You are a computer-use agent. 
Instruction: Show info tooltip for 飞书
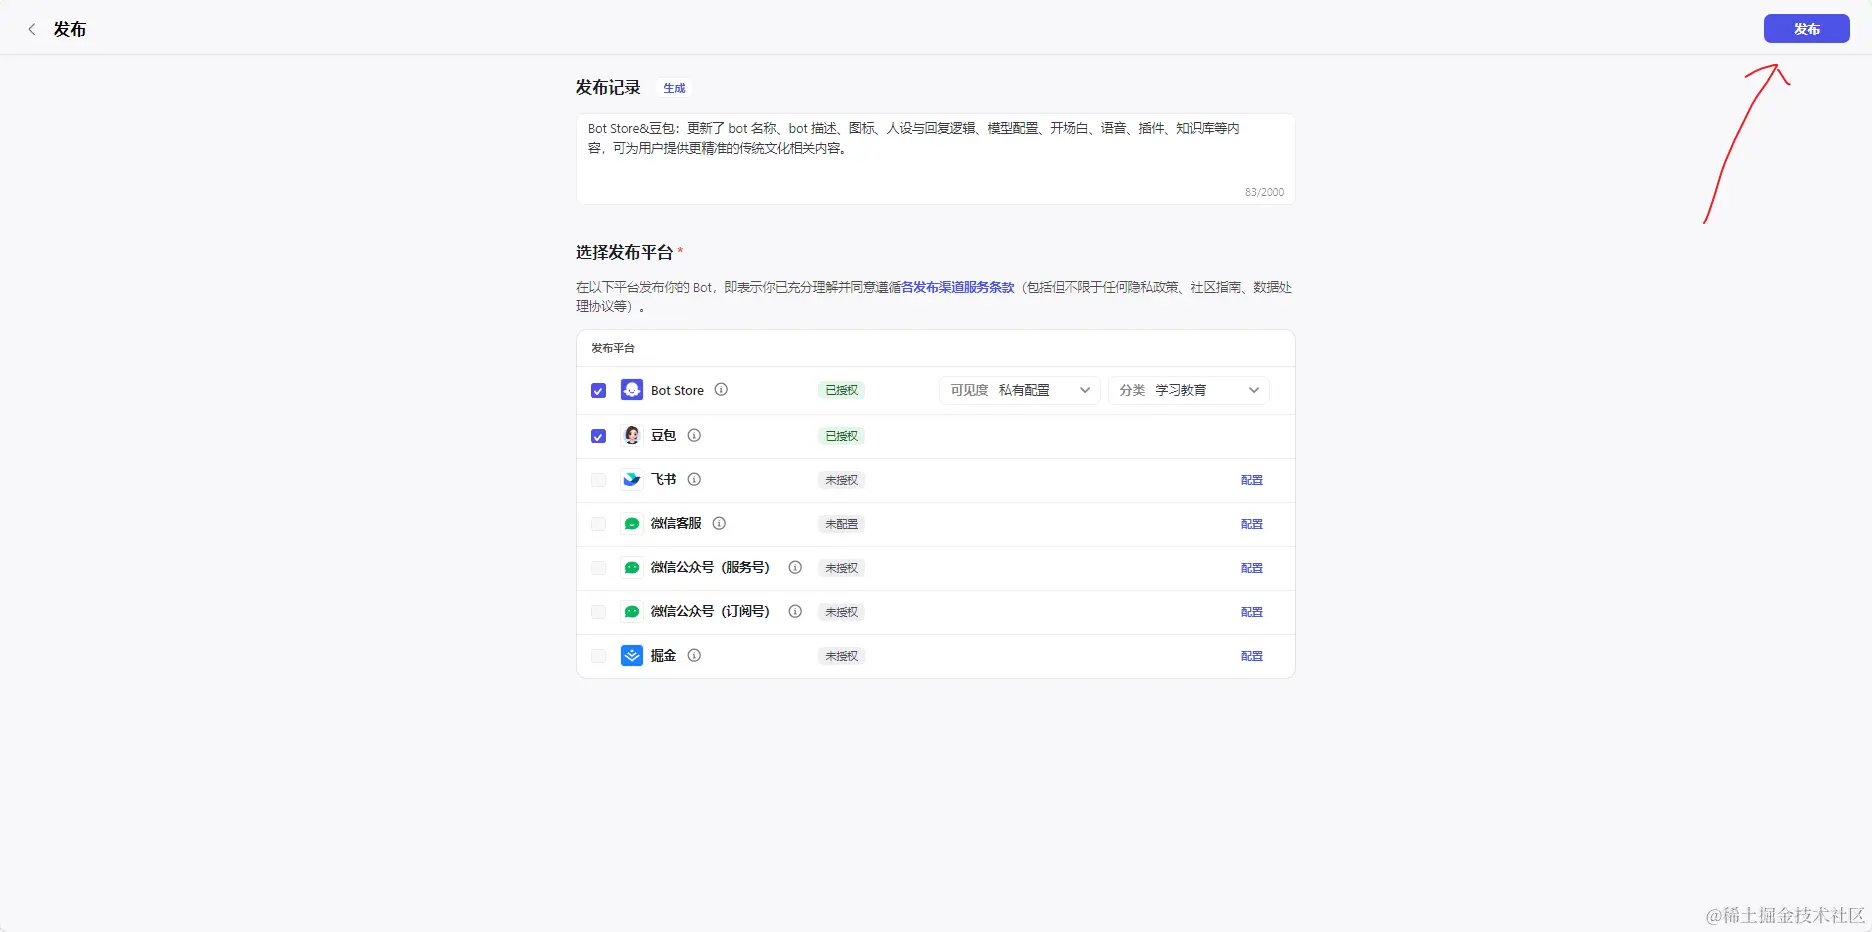[x=694, y=479]
